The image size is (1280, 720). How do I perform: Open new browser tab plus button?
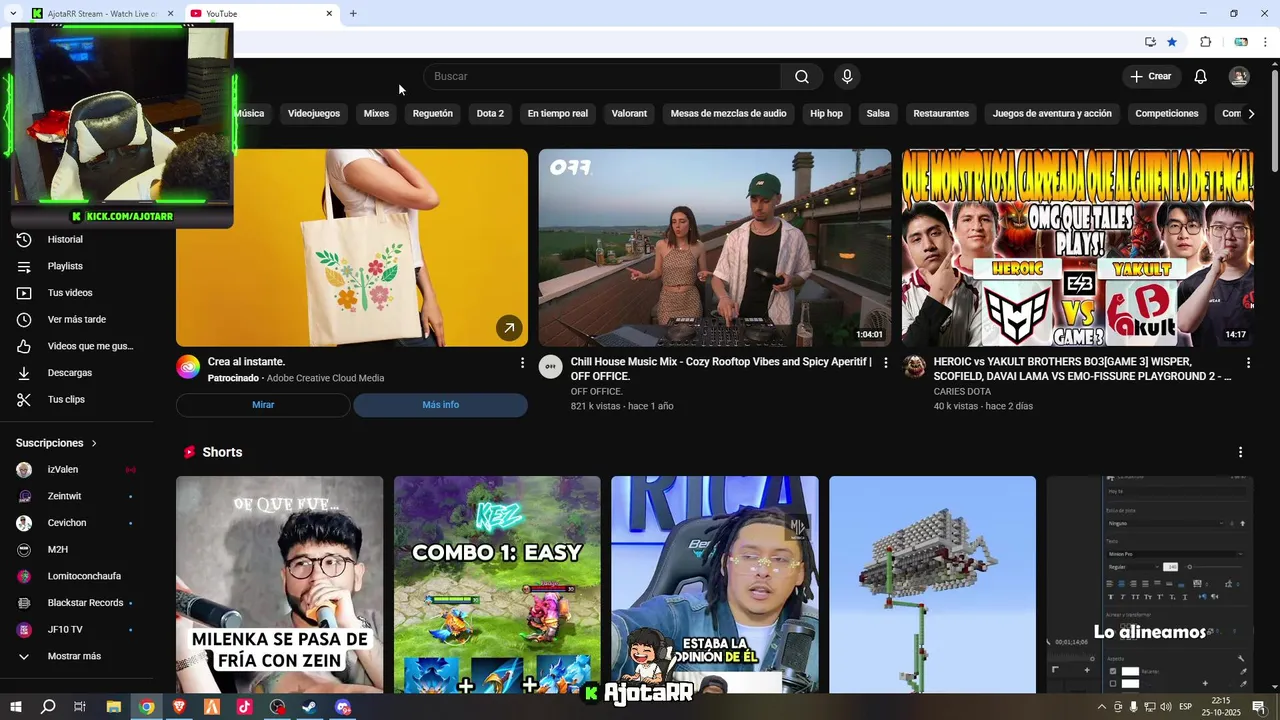[x=353, y=13]
